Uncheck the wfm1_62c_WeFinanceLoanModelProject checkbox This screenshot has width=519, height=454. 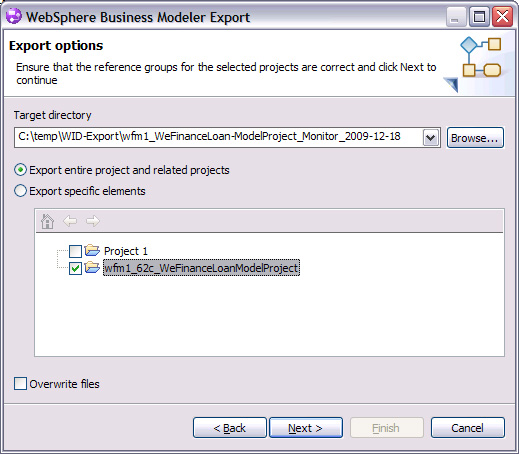pos(75,268)
